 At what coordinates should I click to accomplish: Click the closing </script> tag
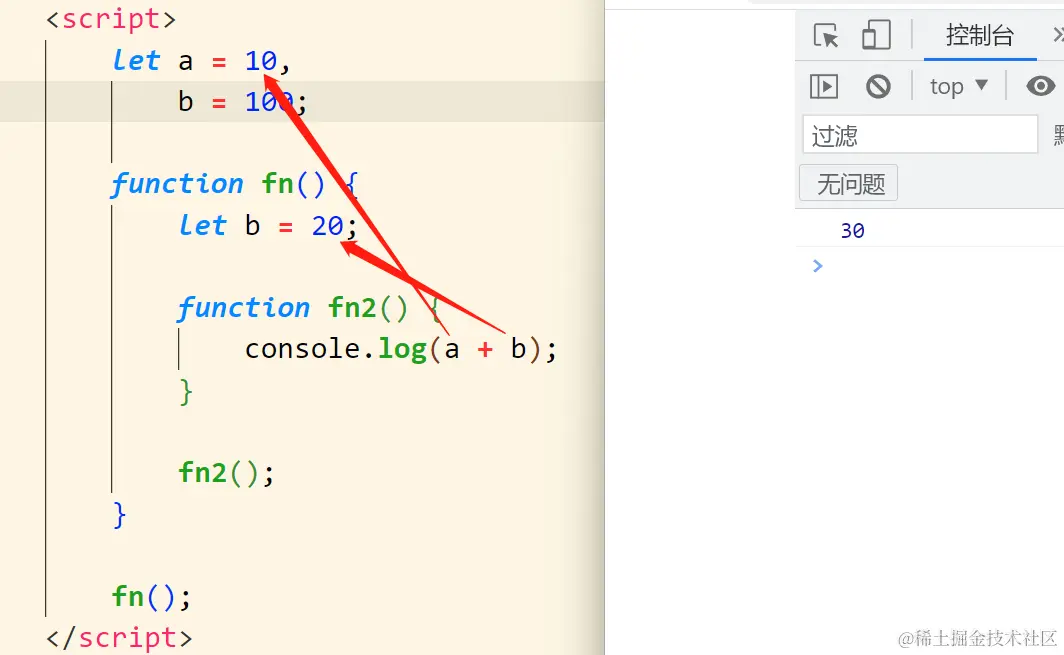coord(119,638)
